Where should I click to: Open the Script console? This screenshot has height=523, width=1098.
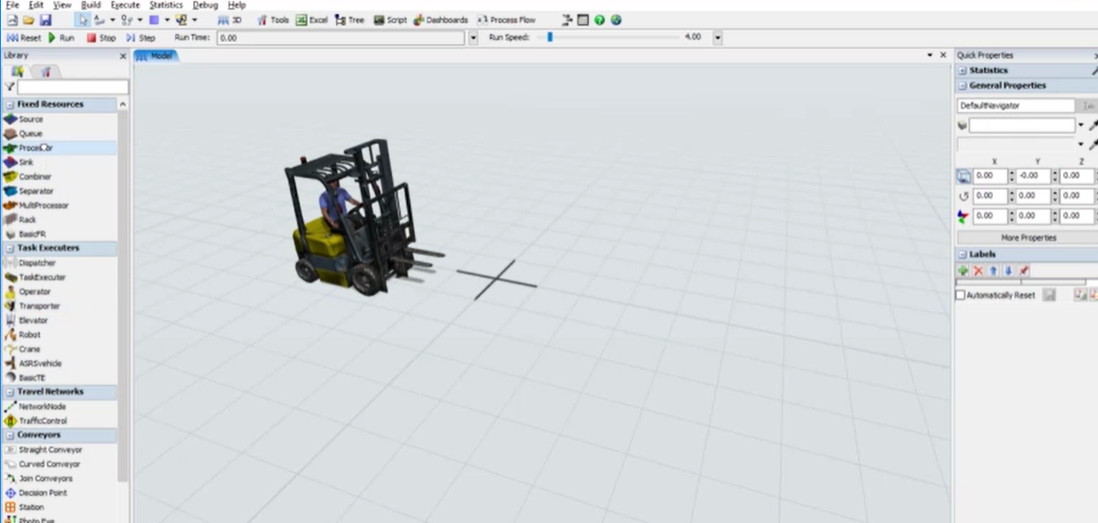tap(390, 20)
